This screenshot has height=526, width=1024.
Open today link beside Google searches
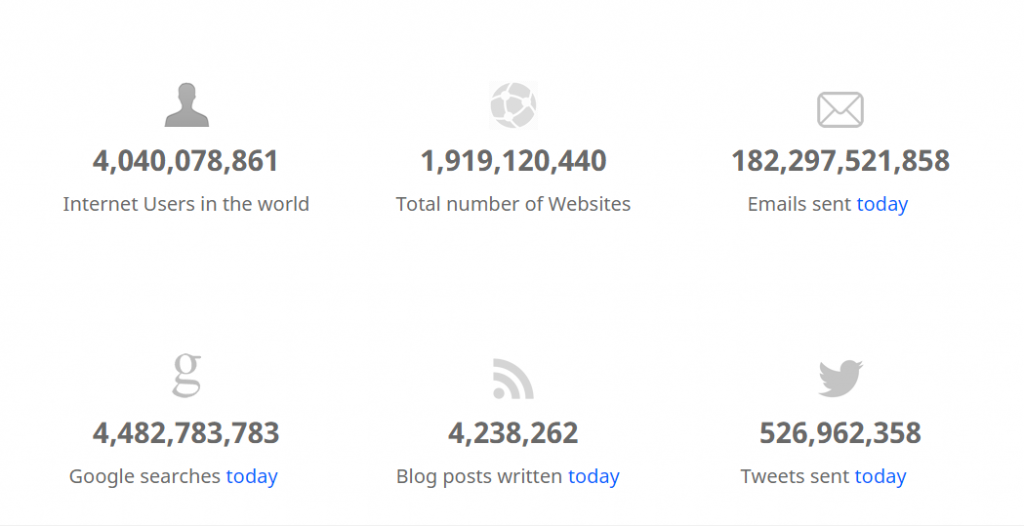click(x=252, y=476)
